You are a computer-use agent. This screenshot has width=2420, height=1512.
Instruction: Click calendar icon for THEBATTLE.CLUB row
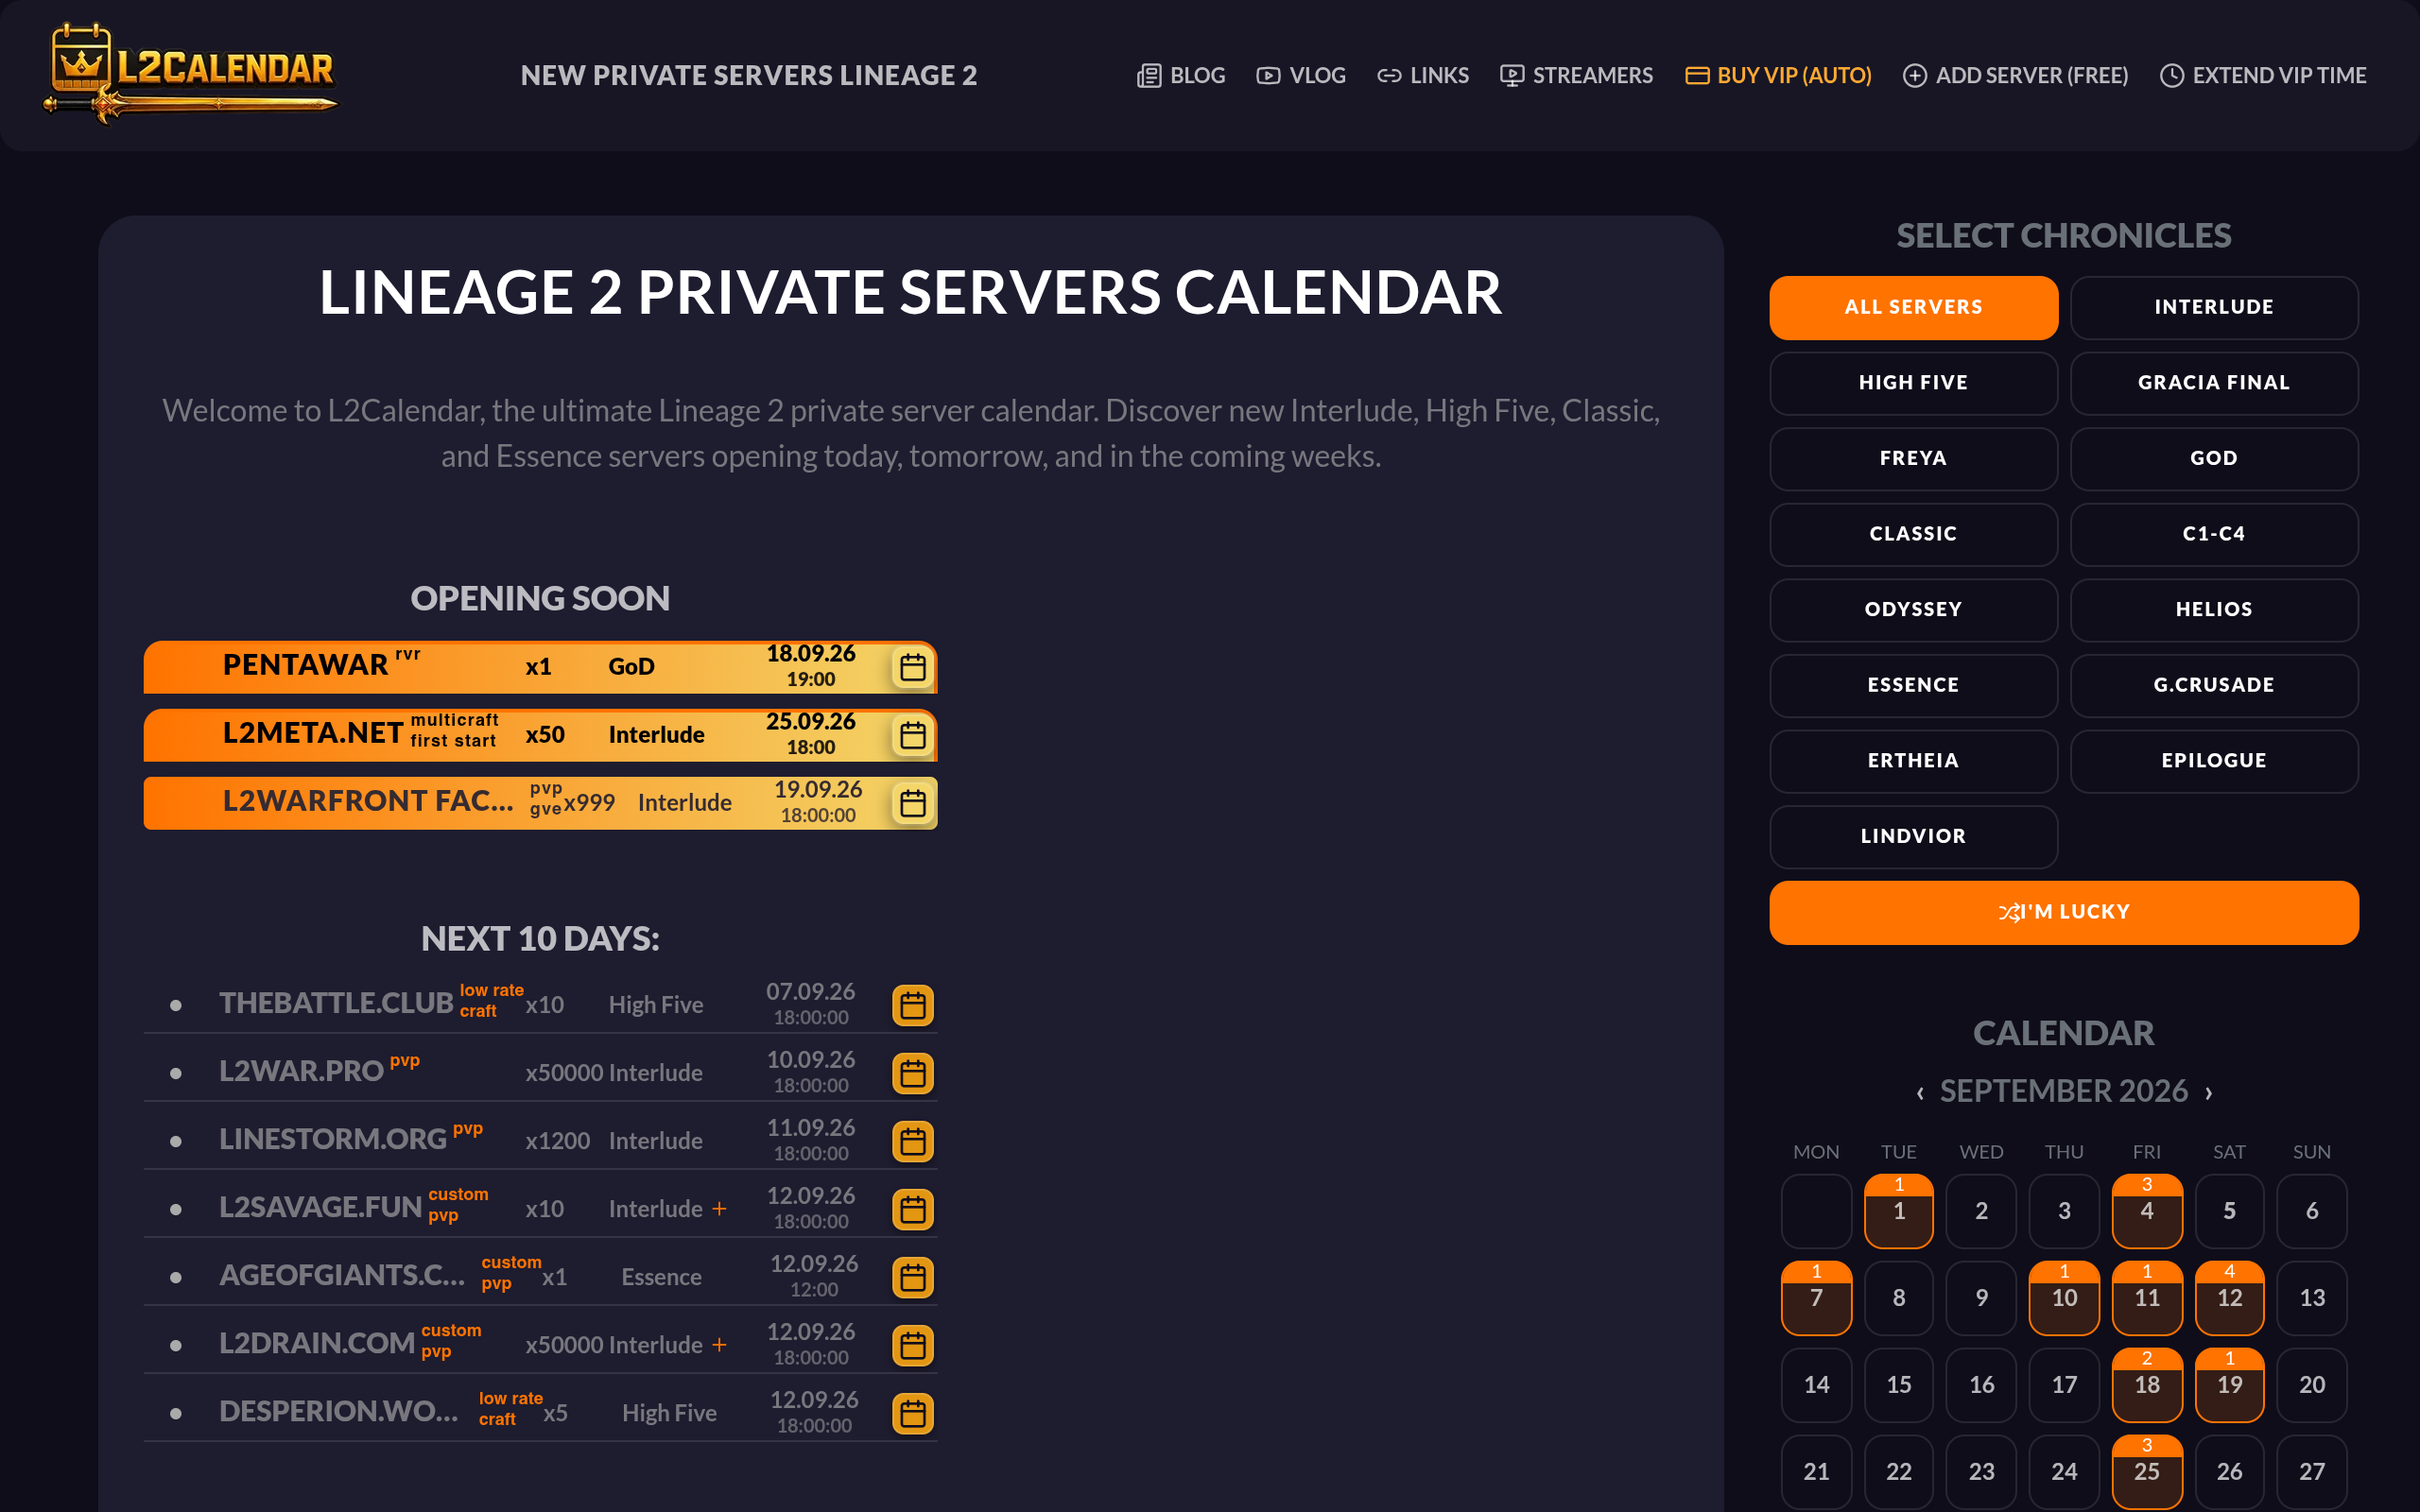912,1005
